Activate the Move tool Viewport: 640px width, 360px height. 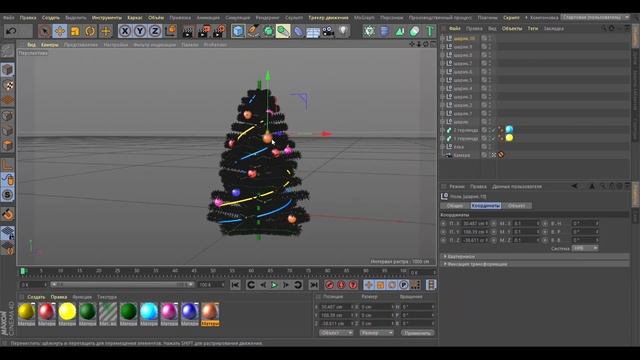click(60, 31)
